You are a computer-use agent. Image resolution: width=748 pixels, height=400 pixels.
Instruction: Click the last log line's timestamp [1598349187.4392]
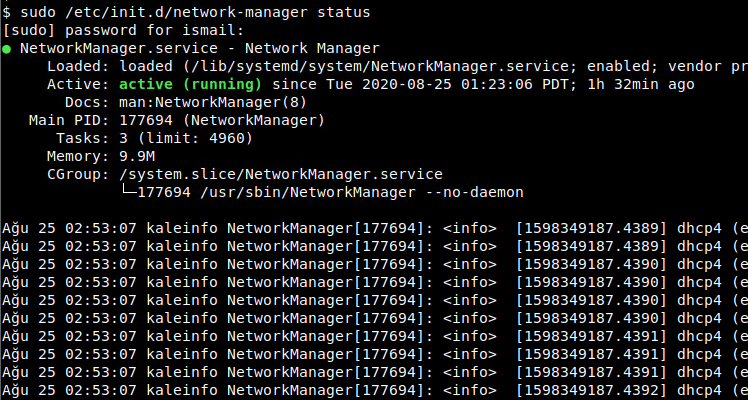point(591,391)
